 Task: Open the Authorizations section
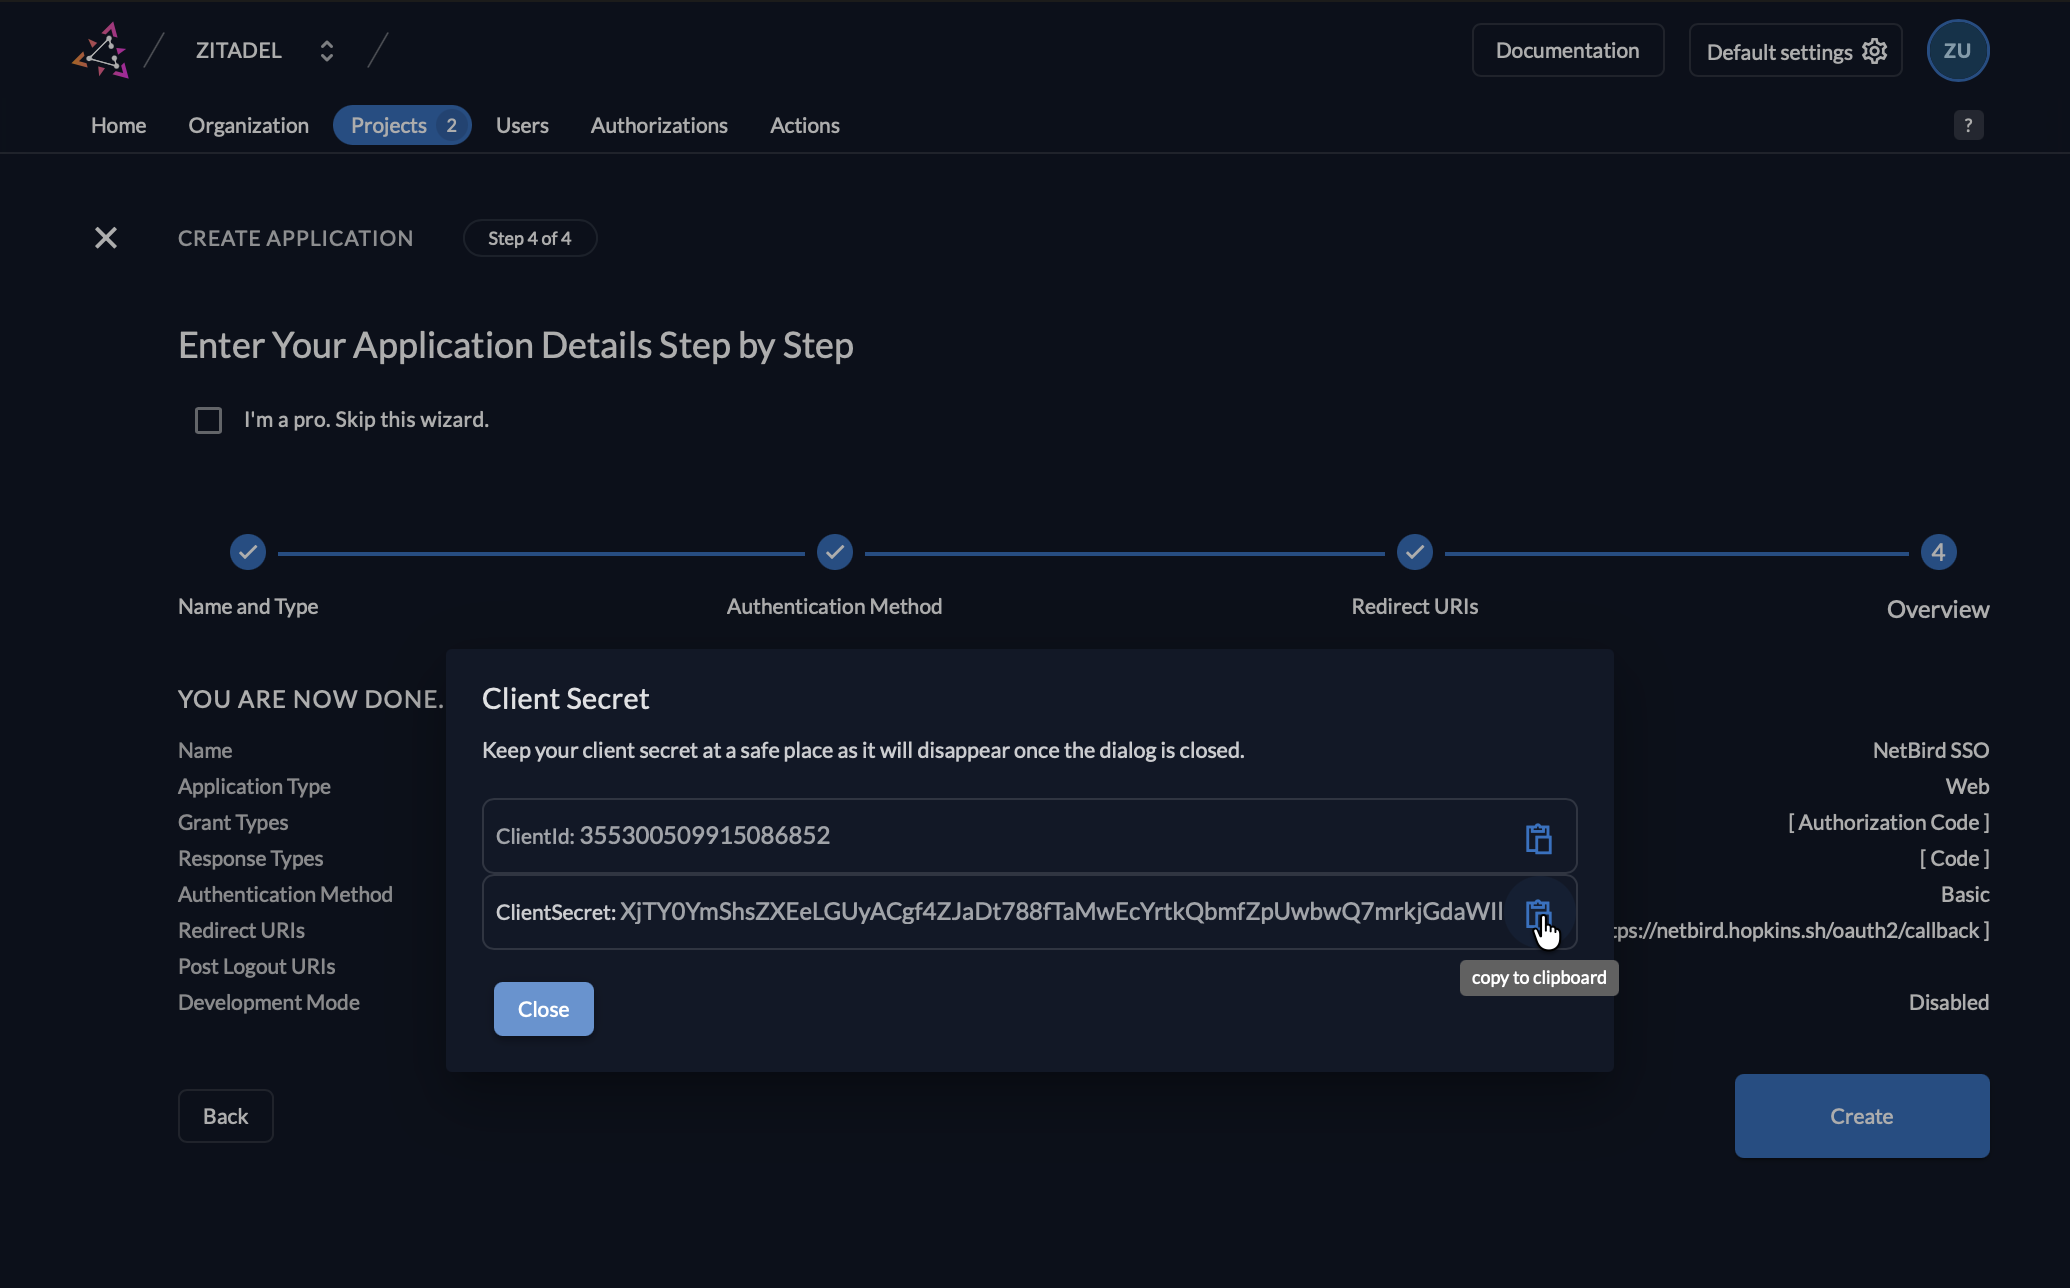point(659,124)
